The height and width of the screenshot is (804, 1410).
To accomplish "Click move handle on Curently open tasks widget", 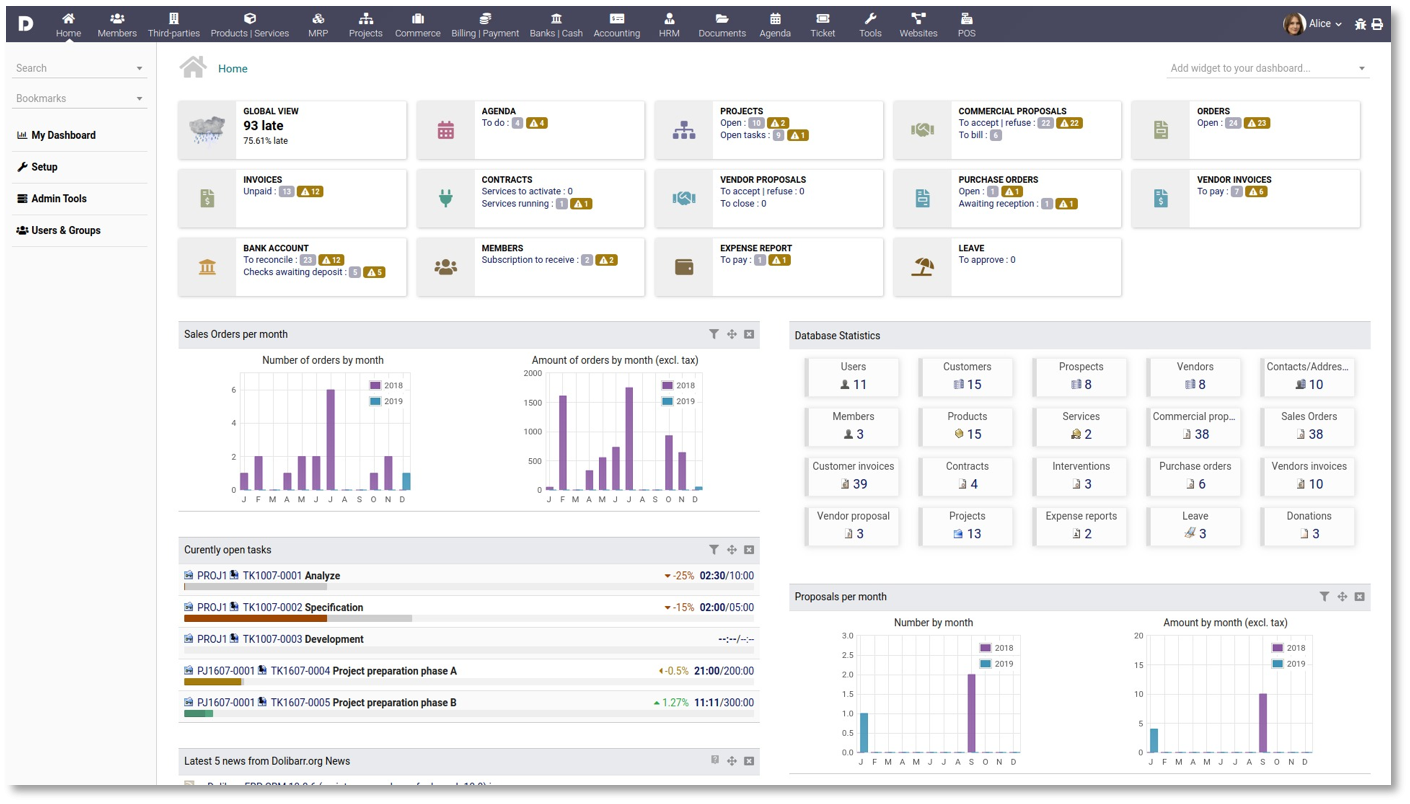I will point(732,550).
